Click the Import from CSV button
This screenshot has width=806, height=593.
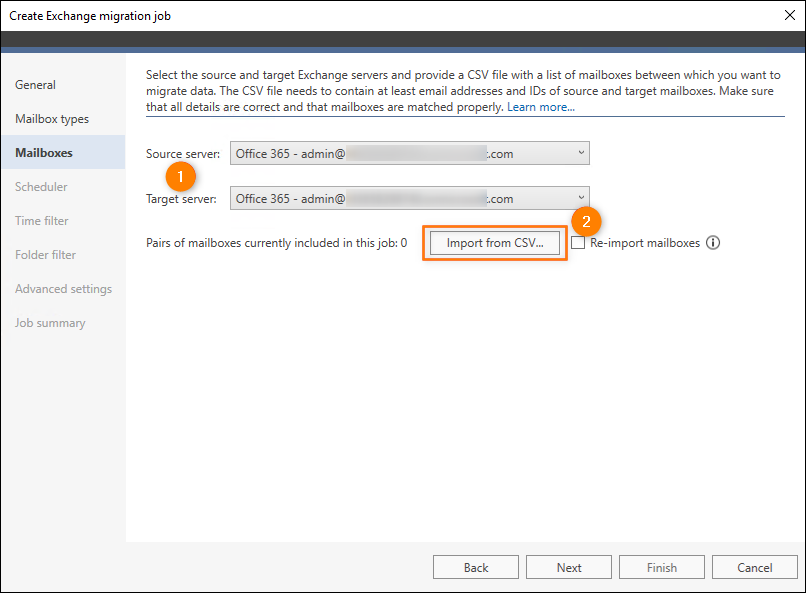tap(494, 243)
